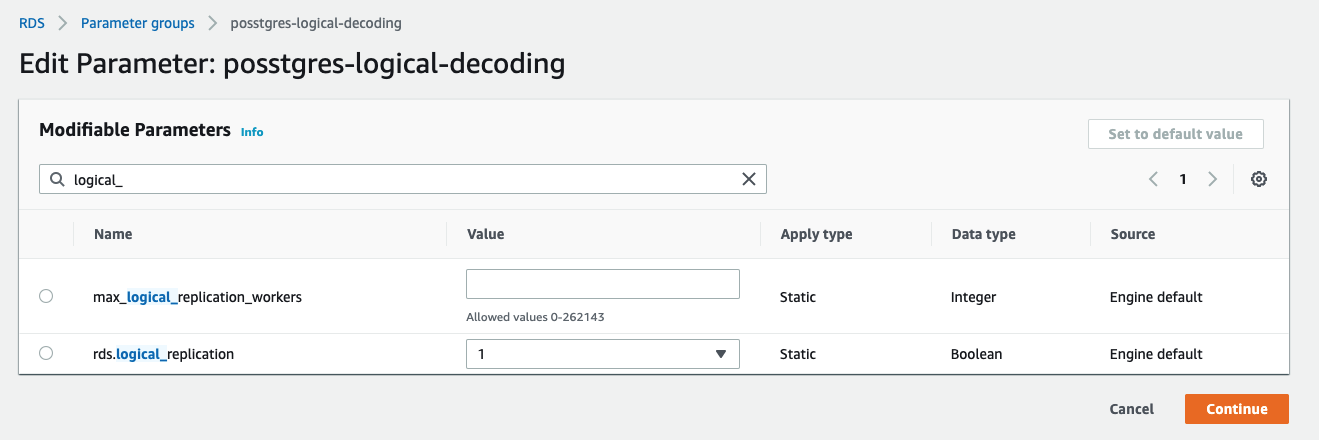
Task: Open the Info link beside Modifiable Parameters
Action: (252, 132)
